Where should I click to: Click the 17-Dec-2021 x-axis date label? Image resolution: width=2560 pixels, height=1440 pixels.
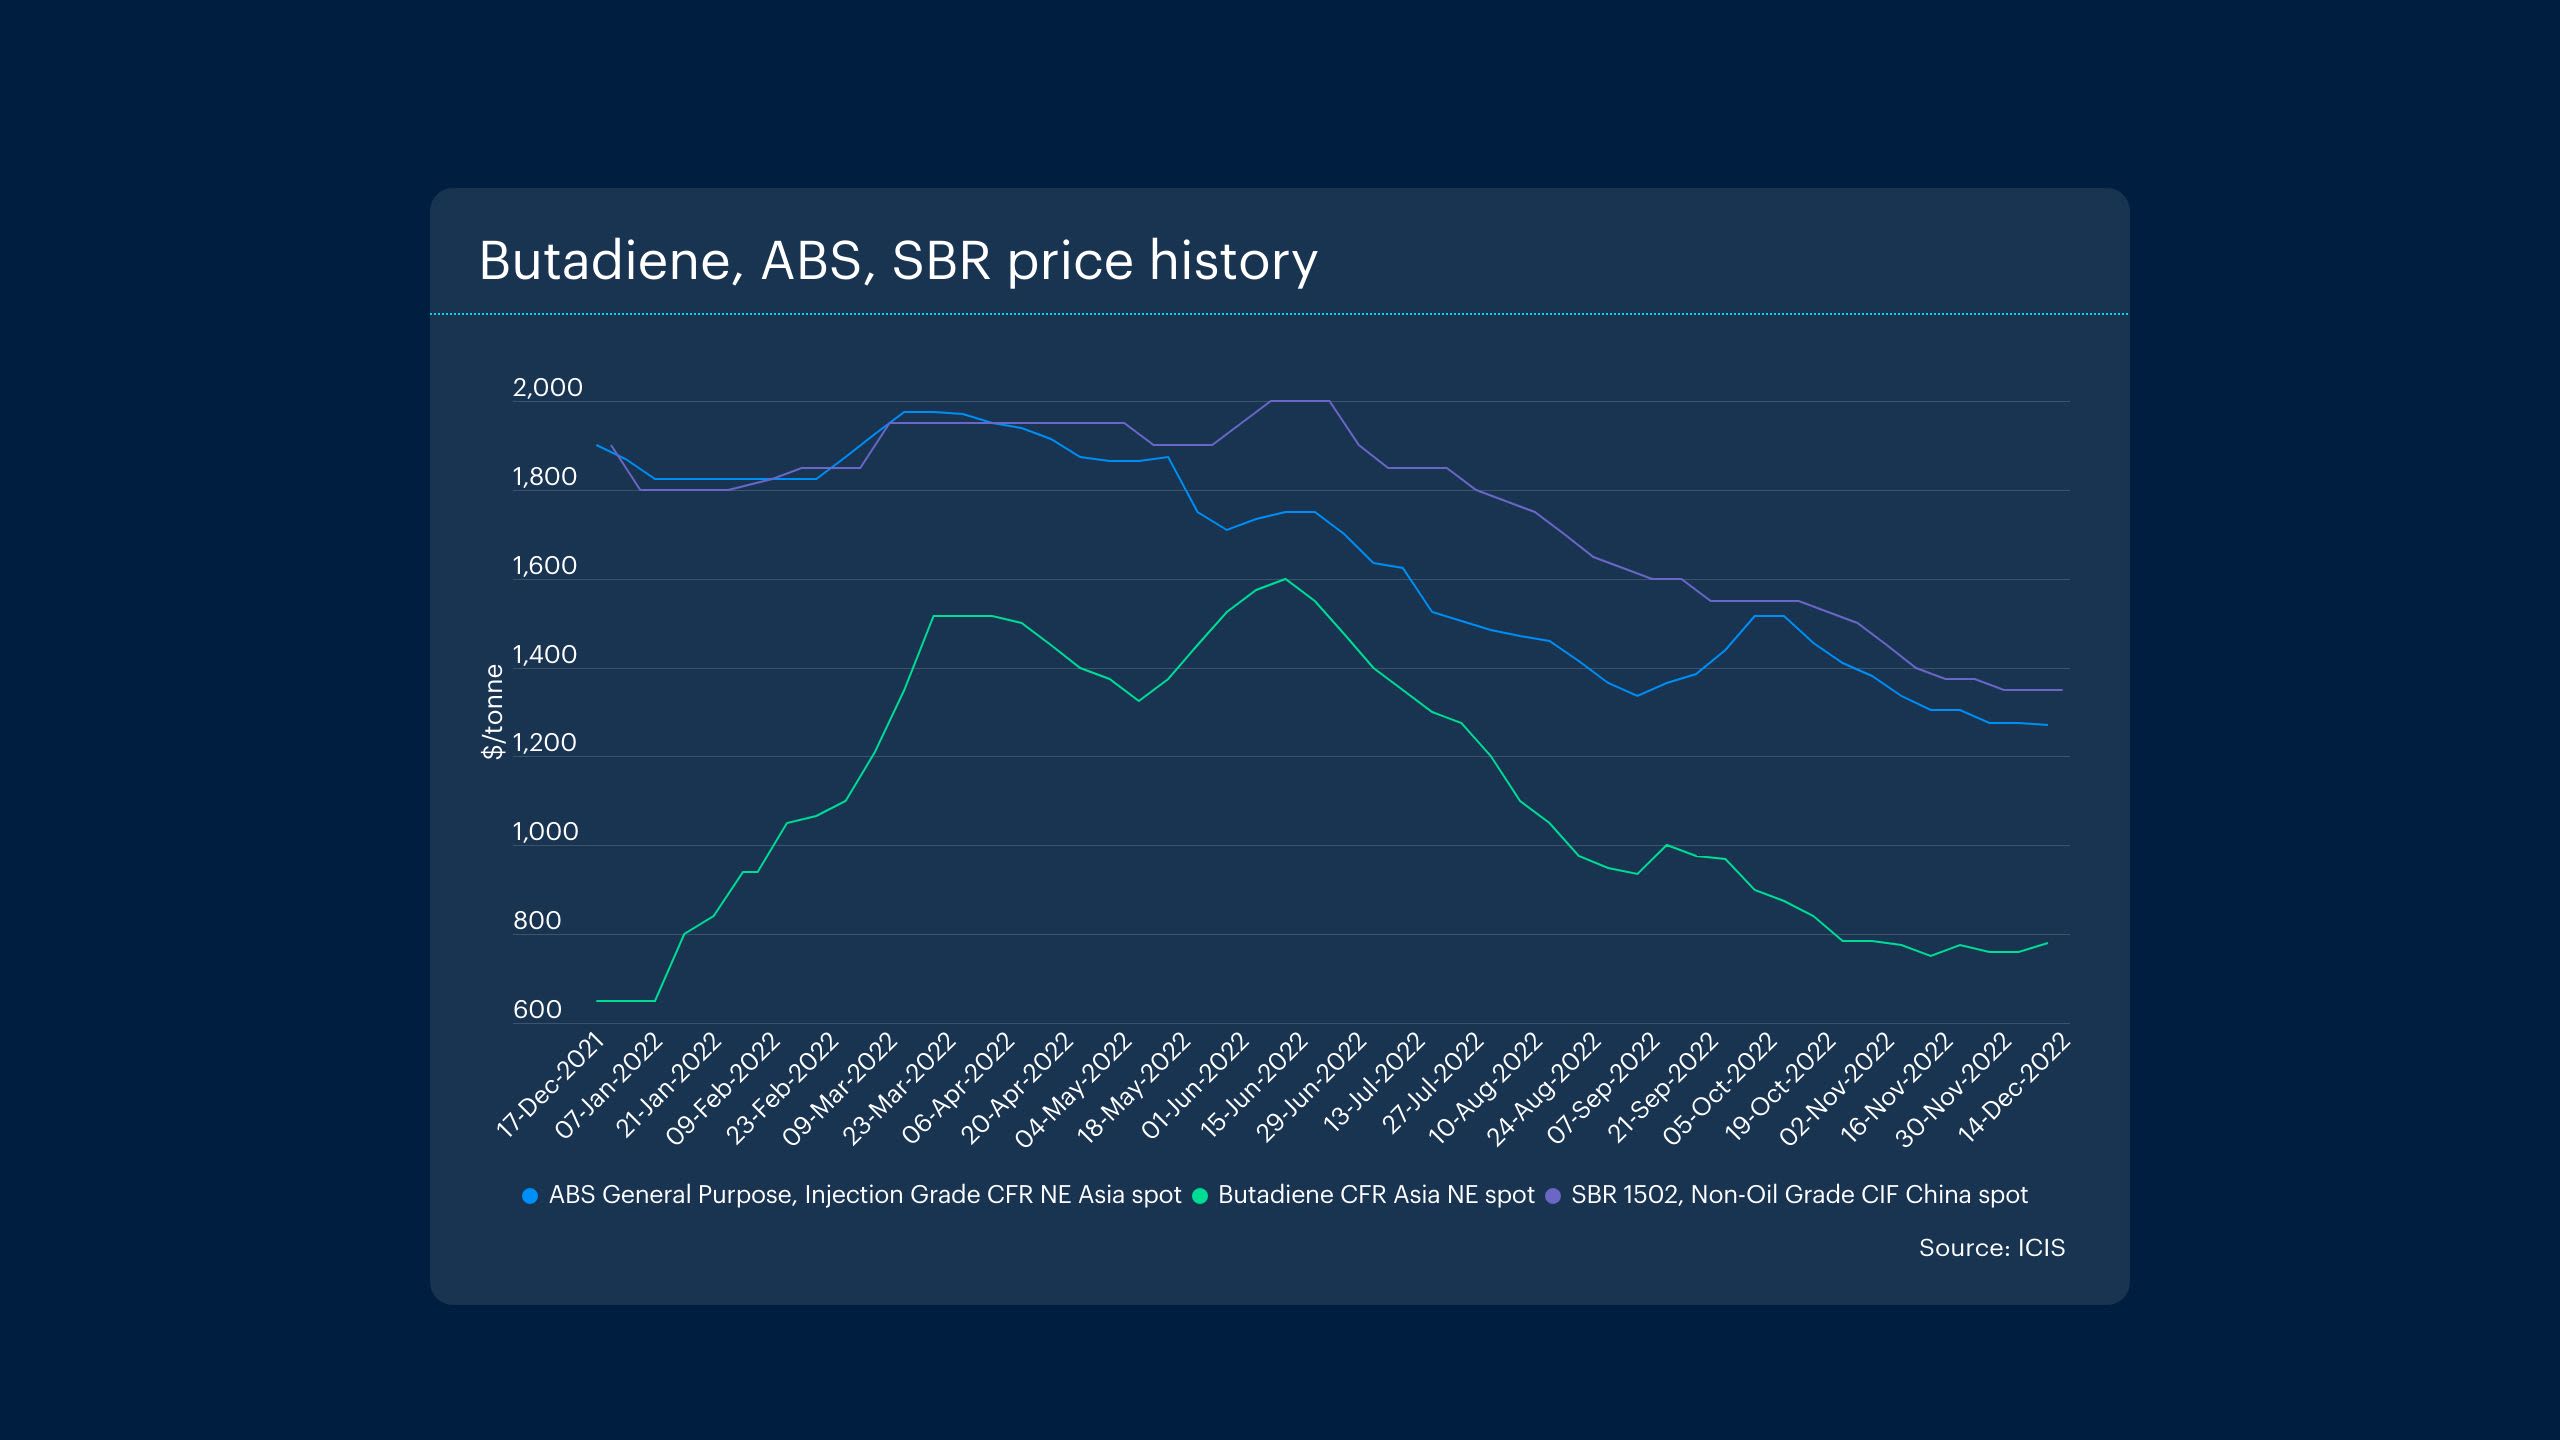coord(551,1087)
